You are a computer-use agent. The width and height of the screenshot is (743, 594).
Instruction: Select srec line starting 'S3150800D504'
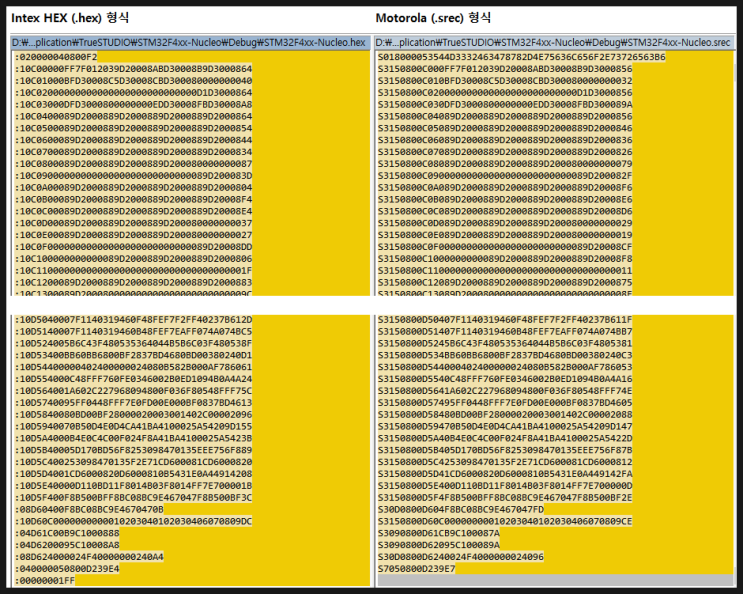pyautogui.click(x=505, y=320)
